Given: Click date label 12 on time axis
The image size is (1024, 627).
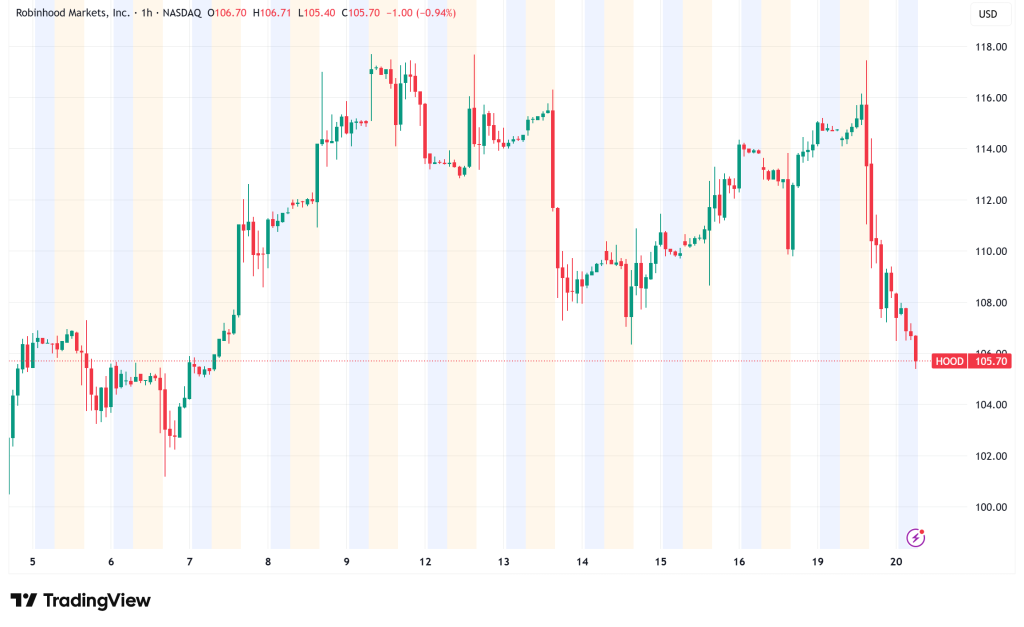Looking at the screenshot, I should pos(425,562).
